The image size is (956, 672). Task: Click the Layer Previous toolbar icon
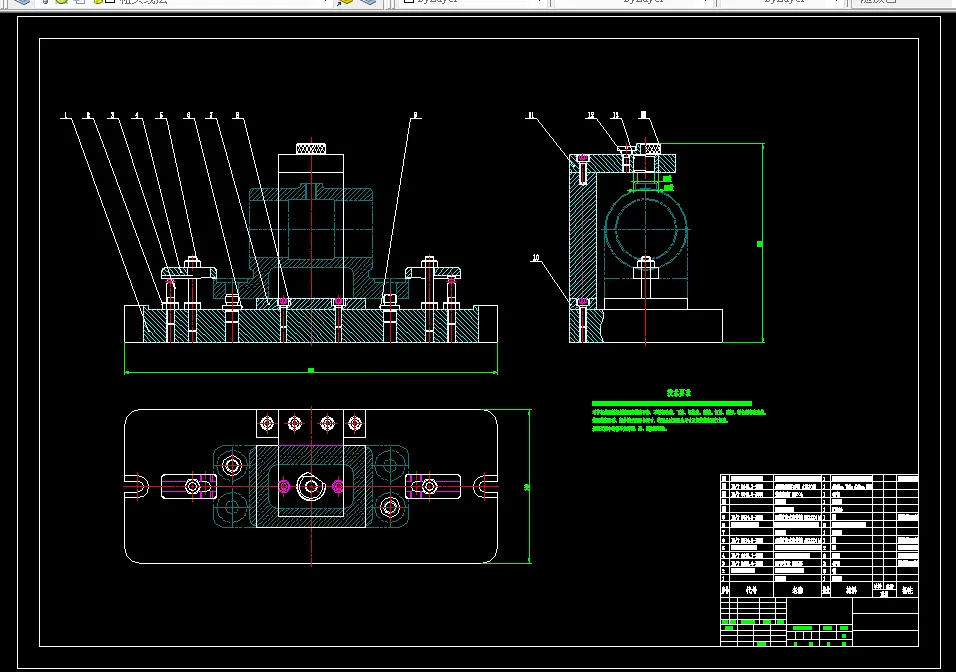368,2
